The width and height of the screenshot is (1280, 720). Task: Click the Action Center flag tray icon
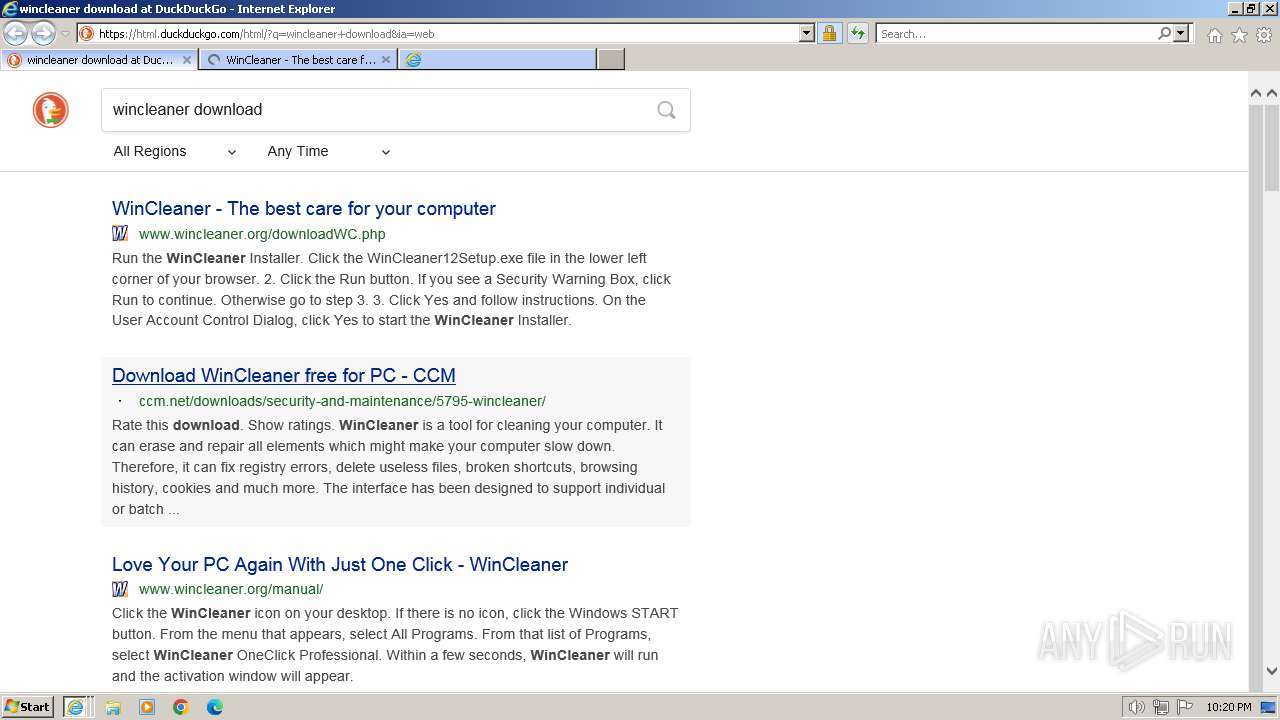tap(1185, 707)
